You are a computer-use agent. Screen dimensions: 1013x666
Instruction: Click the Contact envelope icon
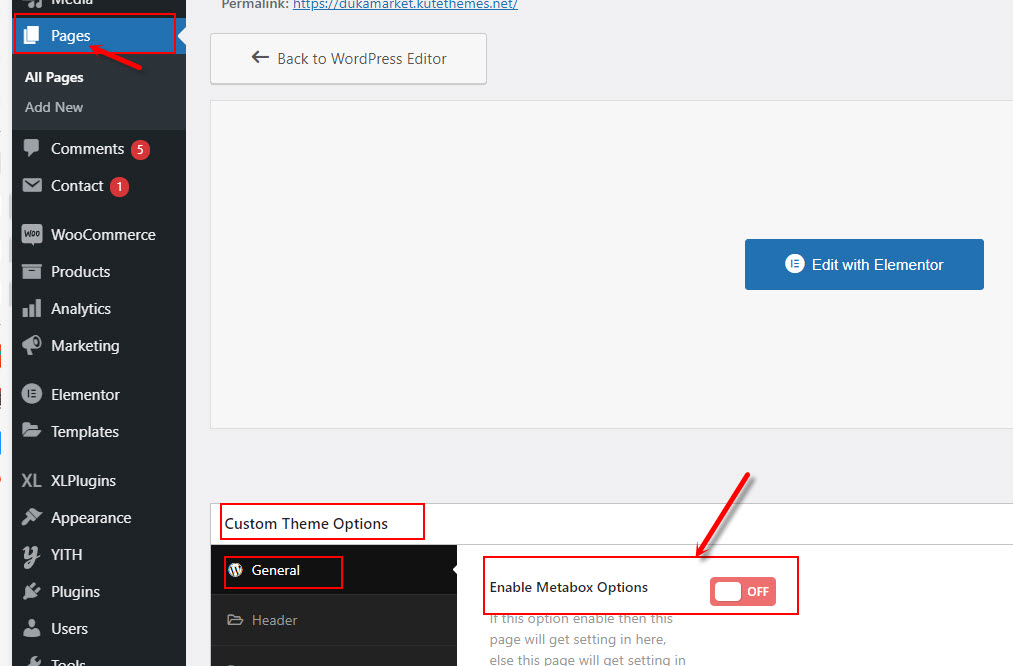pos(32,185)
